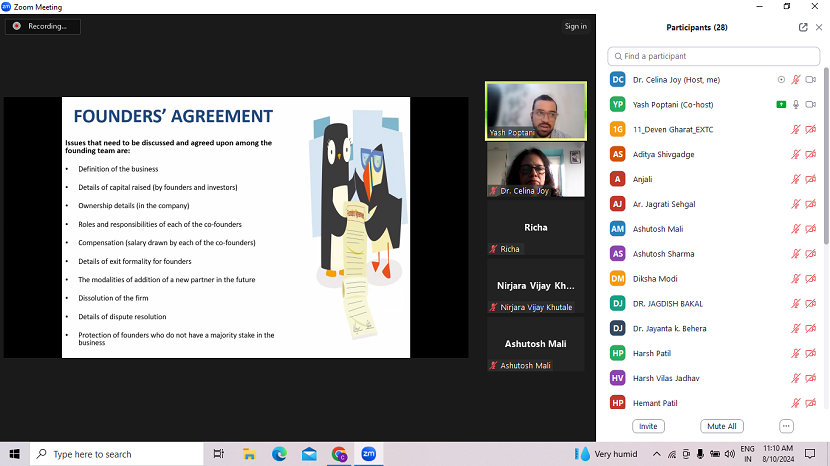
Task: Toggle mute icon for Ashutosh Mali in list
Action: [x=796, y=229]
